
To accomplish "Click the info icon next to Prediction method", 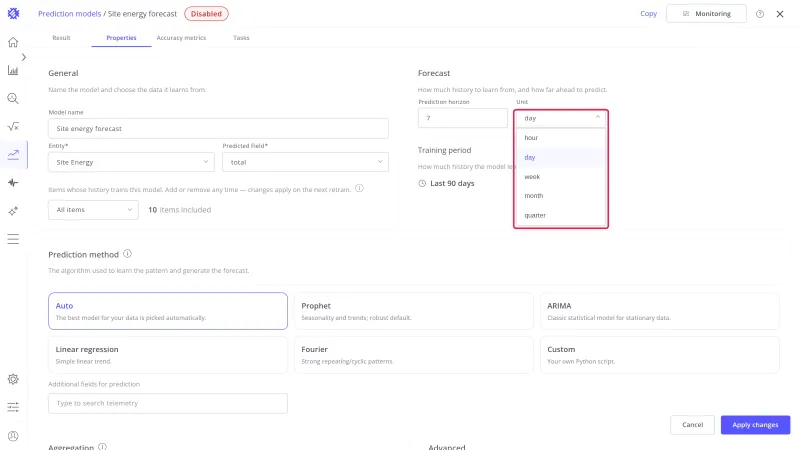I will pos(127,254).
